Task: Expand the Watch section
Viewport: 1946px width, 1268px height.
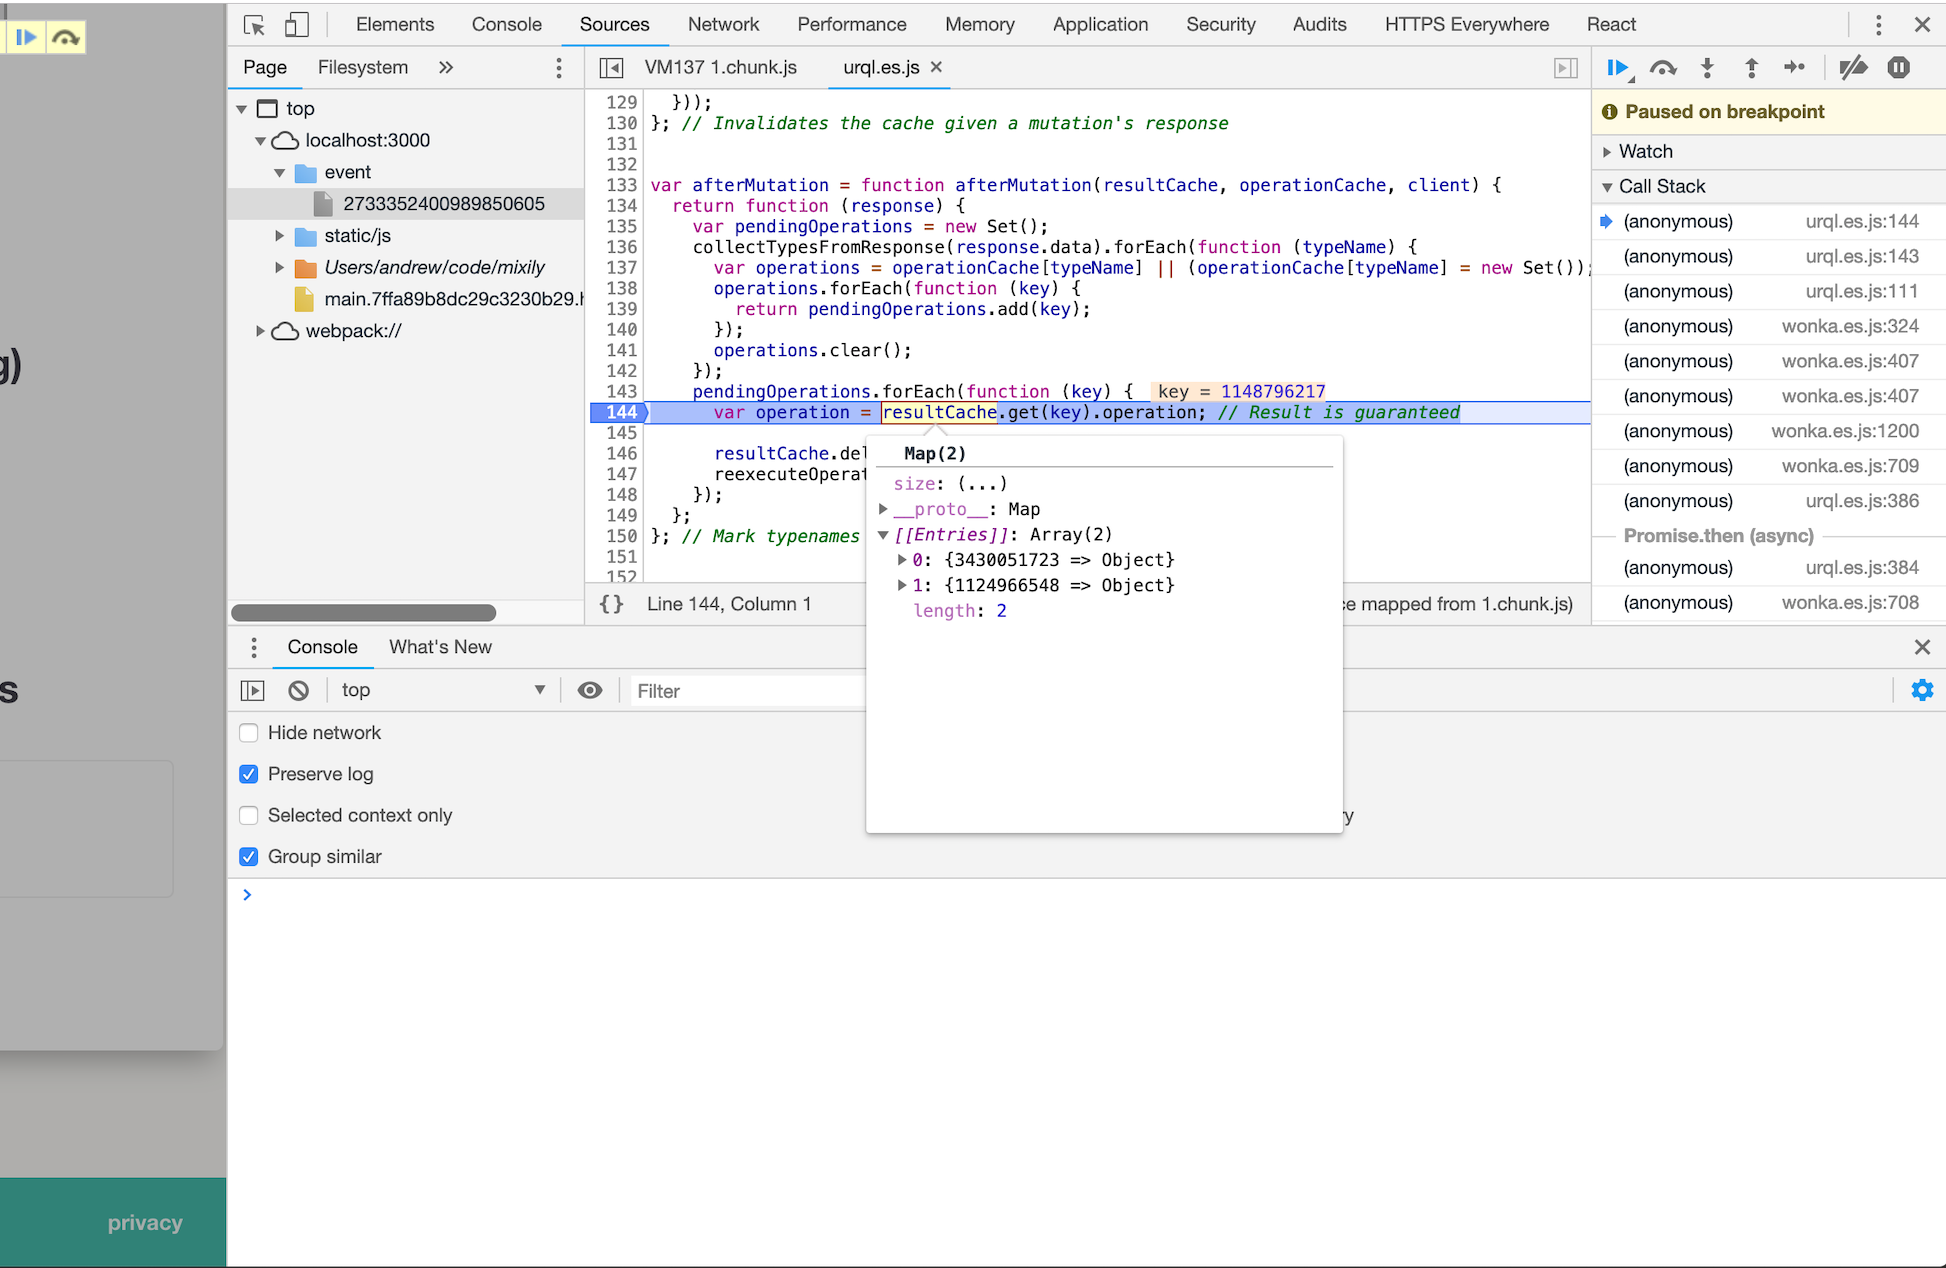Action: pyautogui.click(x=1645, y=152)
